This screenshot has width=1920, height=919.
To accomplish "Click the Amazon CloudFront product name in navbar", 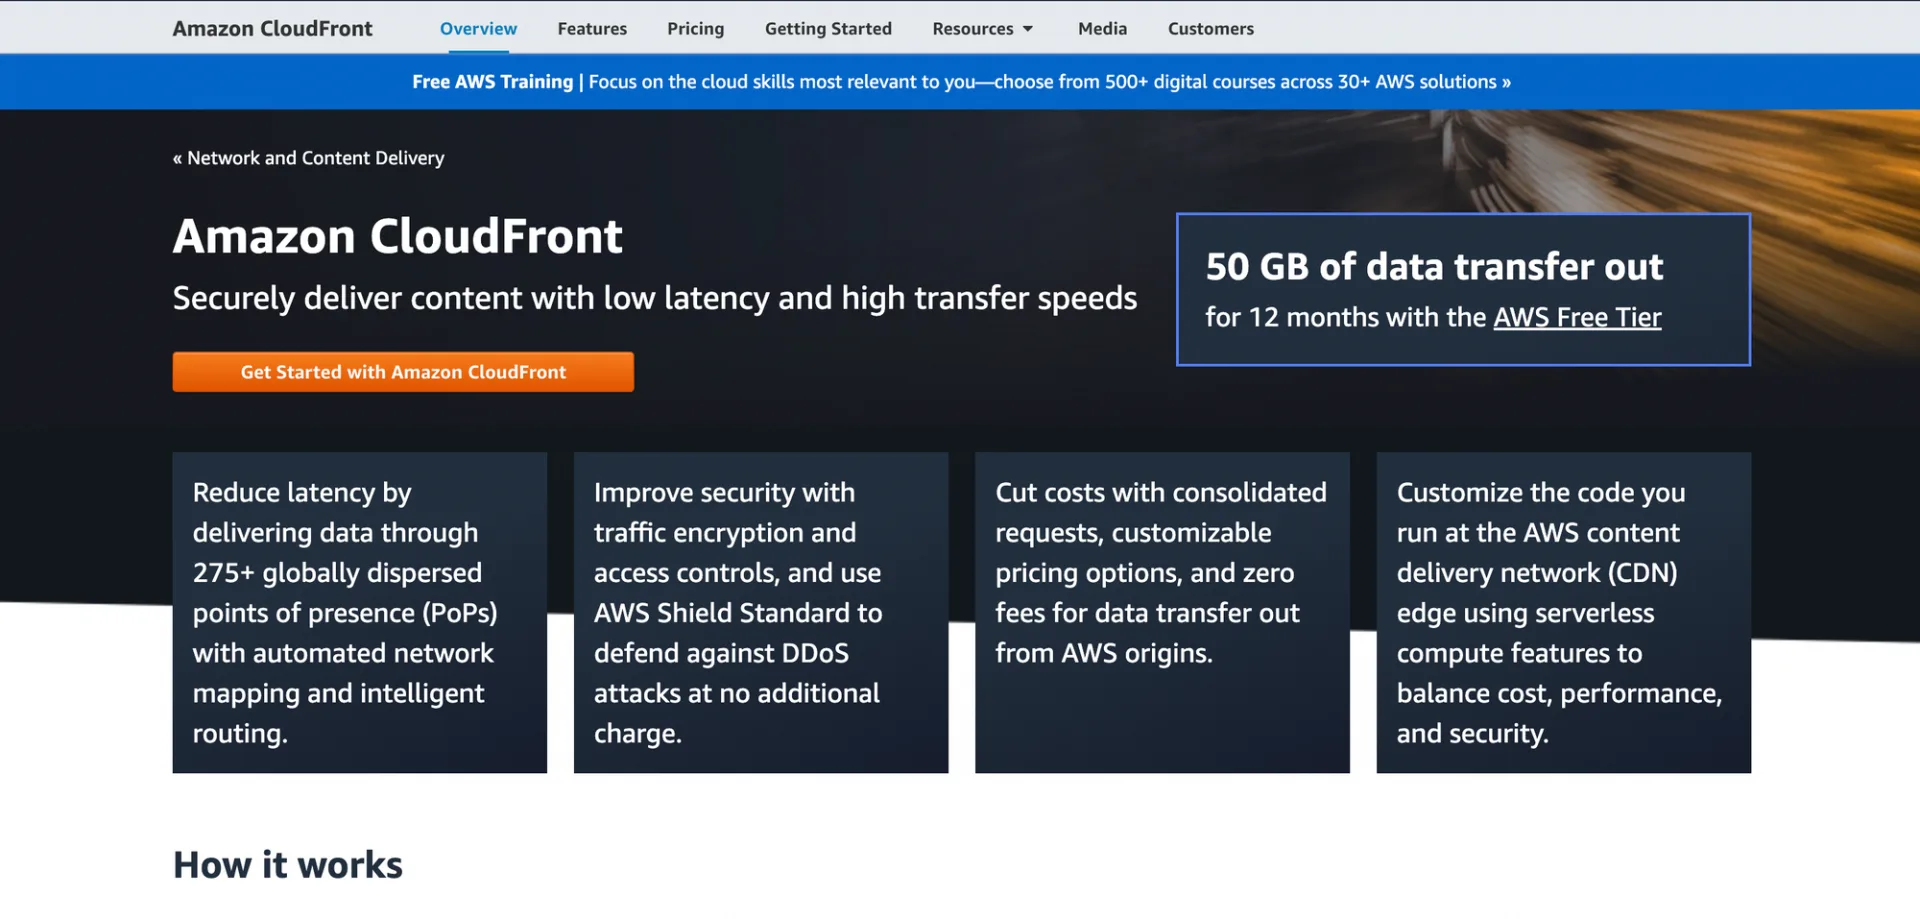I will [x=272, y=29].
